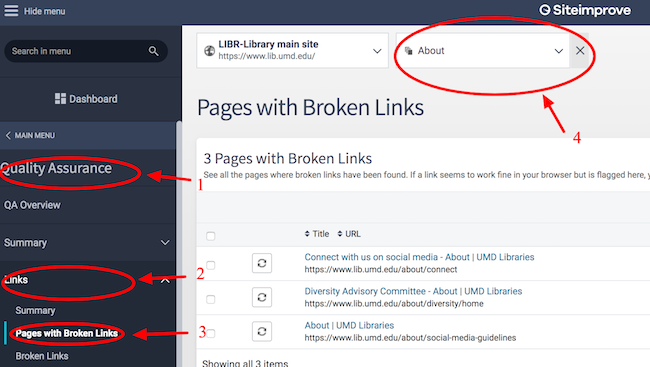The height and width of the screenshot is (367, 650).
Task: Click the sidebar vertical scrollbar
Action: pyautogui.click(x=179, y=244)
